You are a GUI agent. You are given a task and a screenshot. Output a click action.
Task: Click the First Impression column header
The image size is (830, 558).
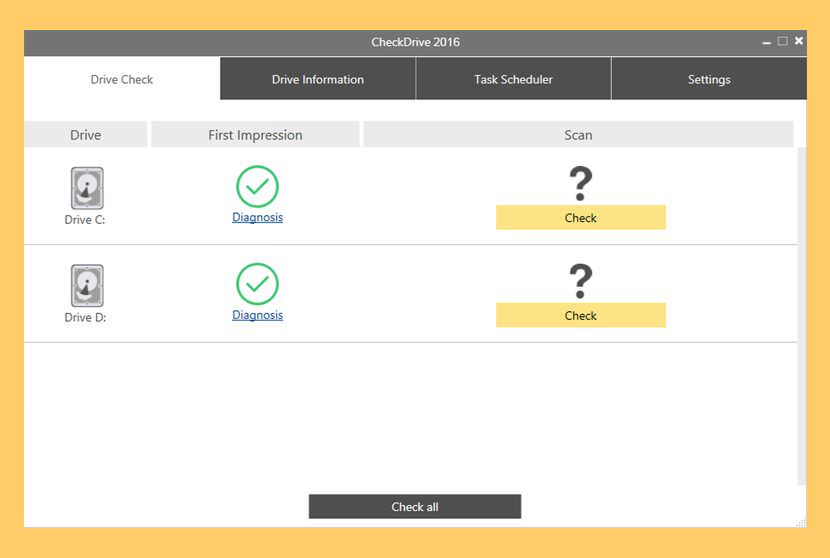(x=255, y=134)
